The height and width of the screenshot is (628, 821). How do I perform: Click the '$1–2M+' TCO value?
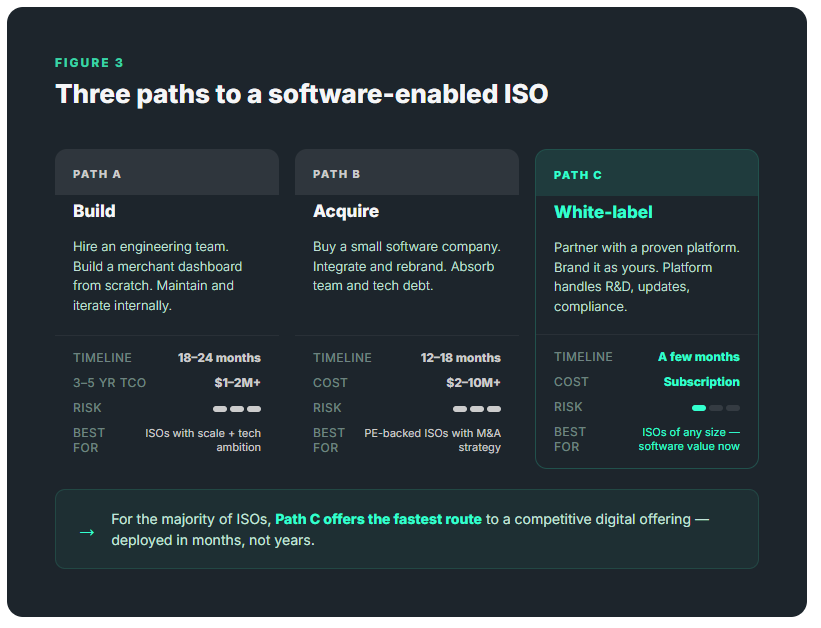pos(237,382)
